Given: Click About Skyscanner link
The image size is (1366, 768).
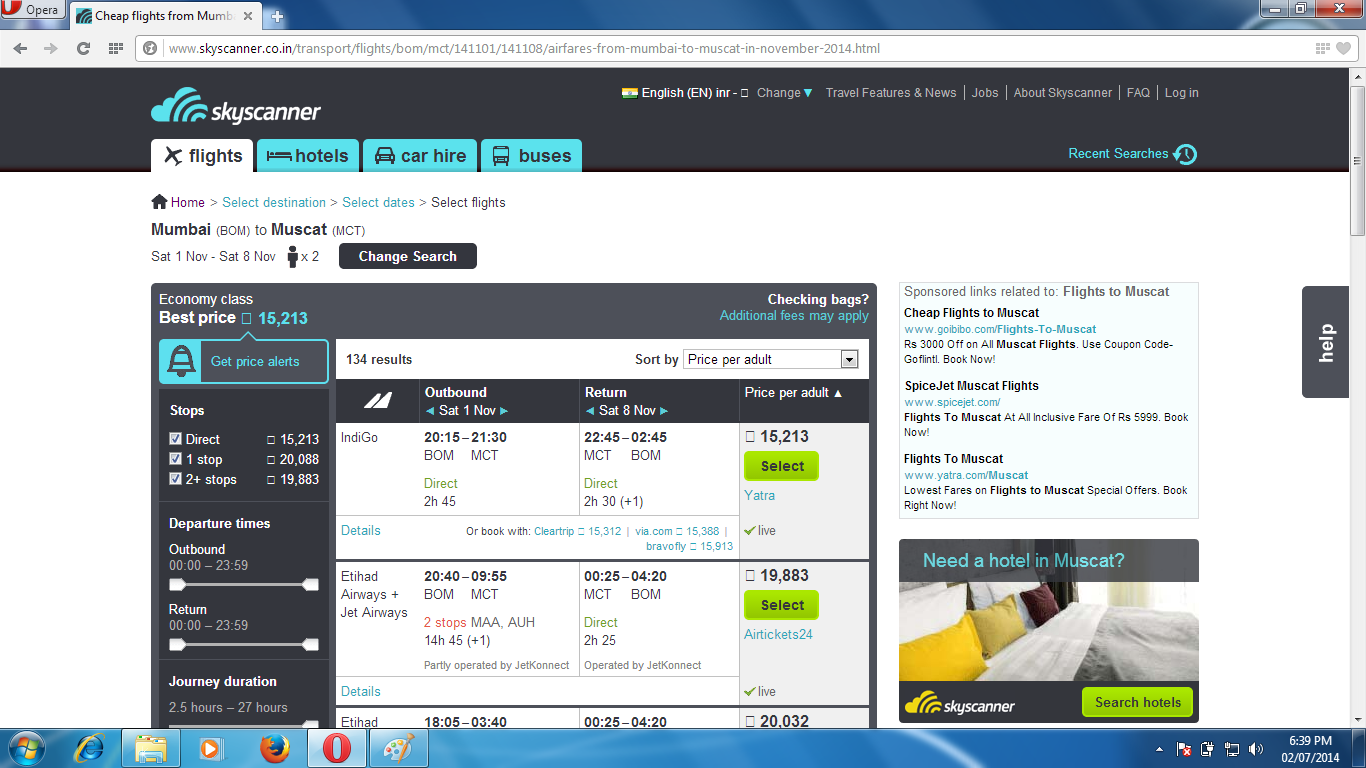Looking at the screenshot, I should tap(1063, 93).
